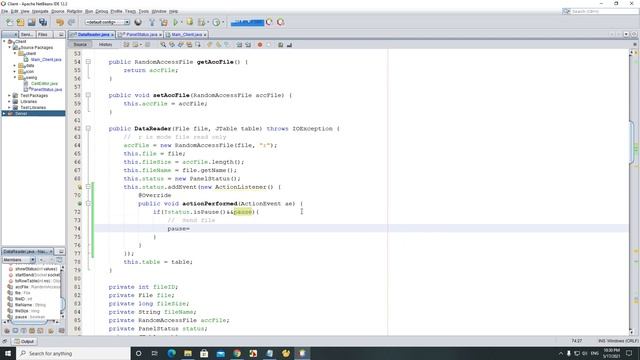Screen dimensions: 640x360
Task: Open the Run Project dropdown arrow
Action: click(182, 22)
